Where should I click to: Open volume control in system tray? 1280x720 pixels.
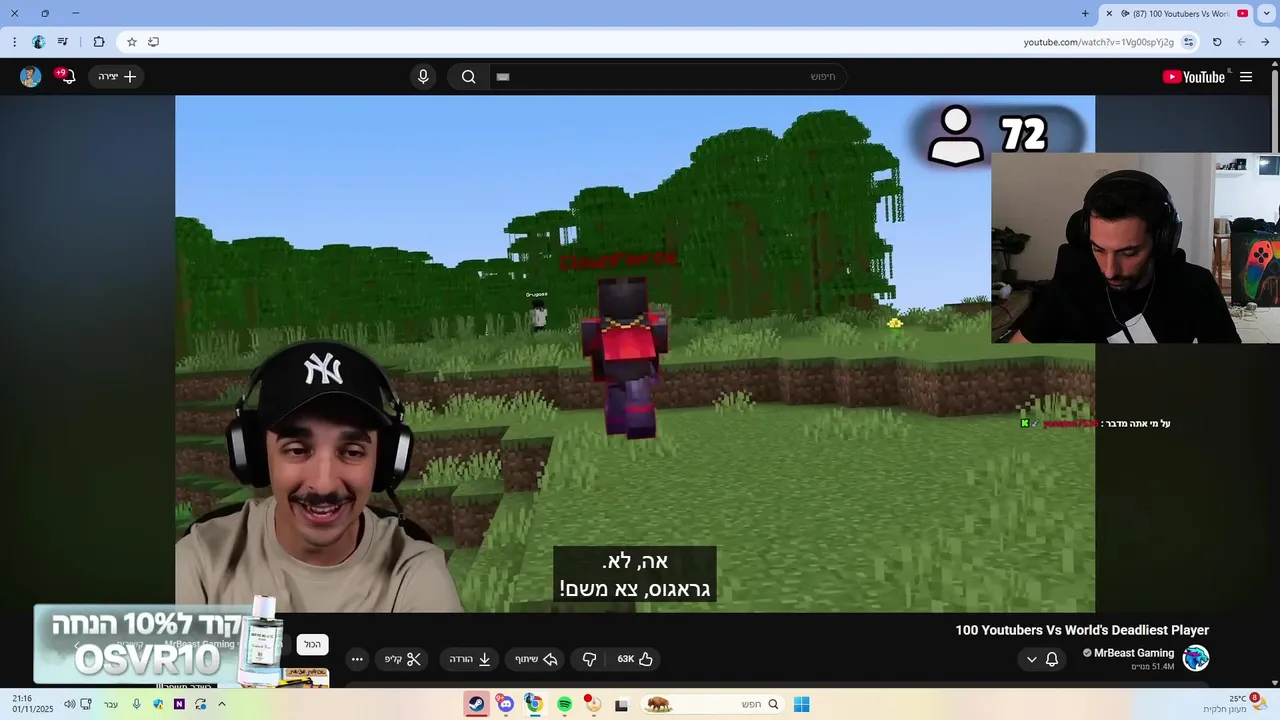pyautogui.click(x=69, y=704)
